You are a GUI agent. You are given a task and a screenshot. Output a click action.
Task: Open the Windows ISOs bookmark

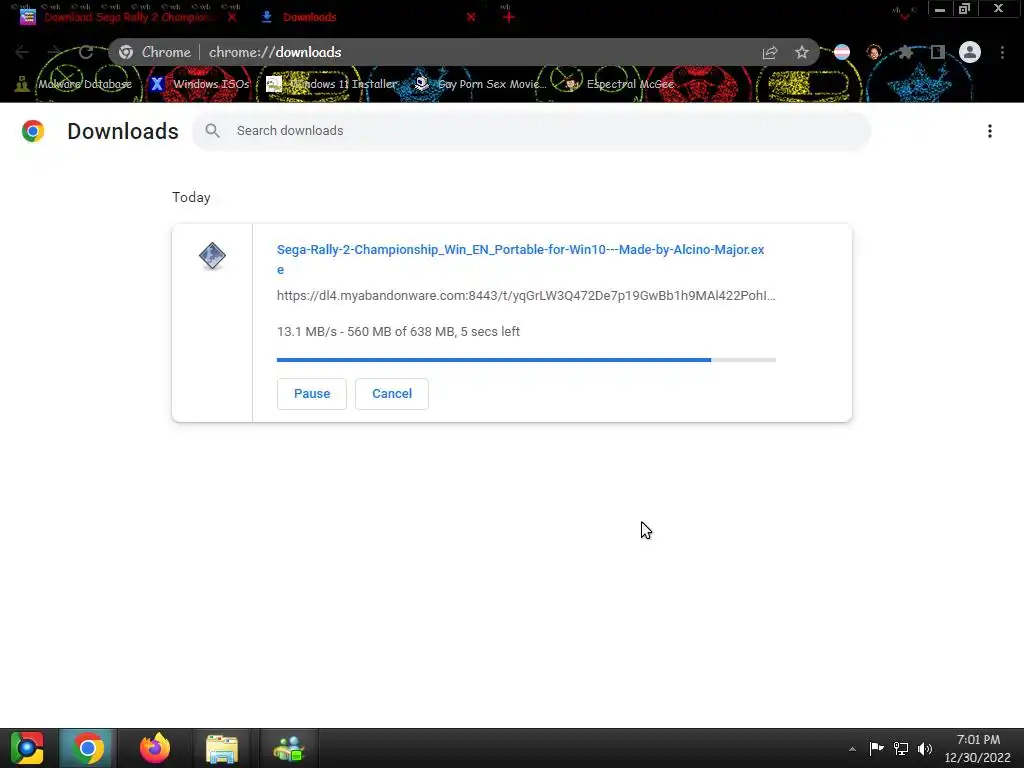pyautogui.click(x=199, y=84)
